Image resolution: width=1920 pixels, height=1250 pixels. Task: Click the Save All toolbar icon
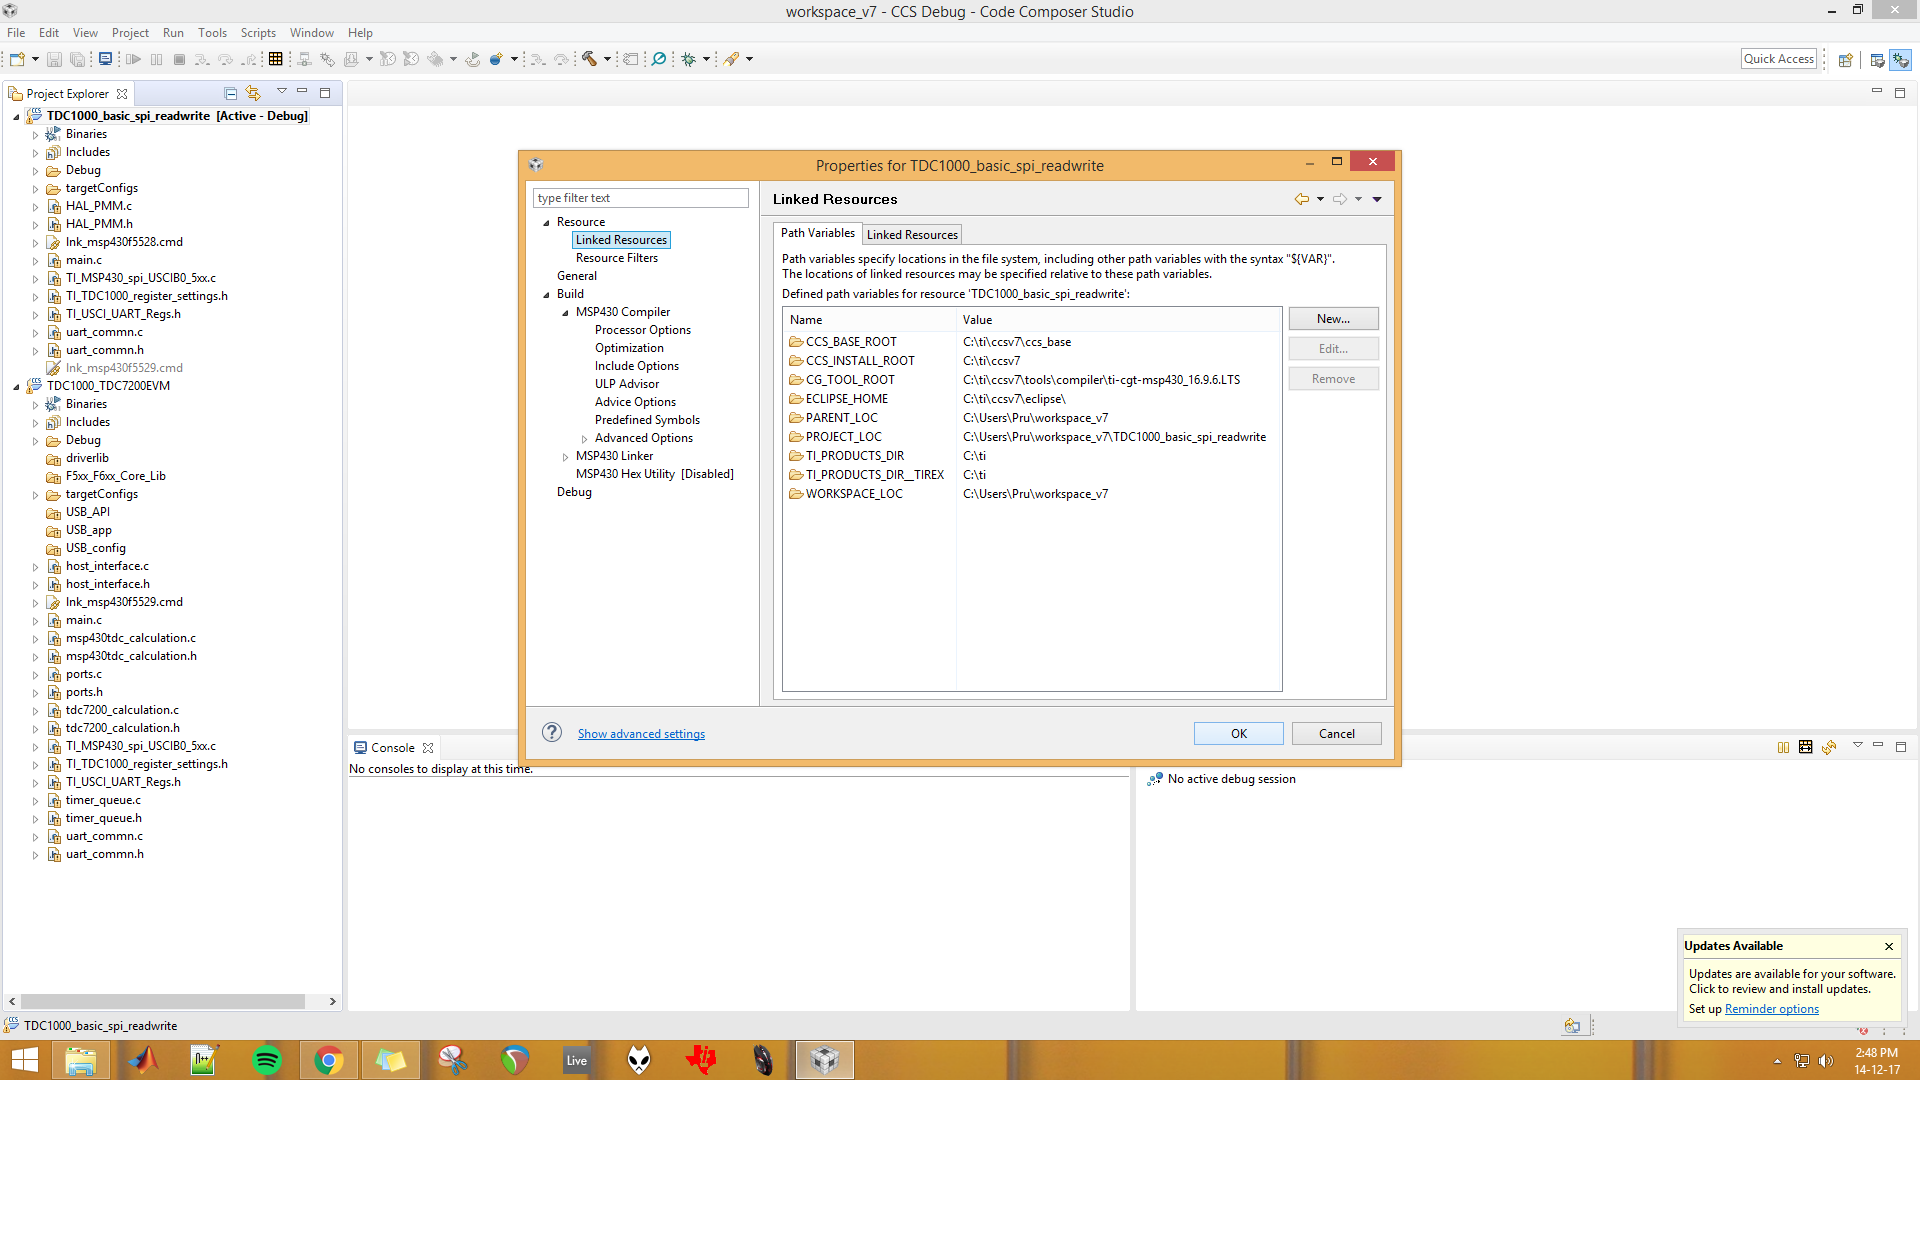click(x=77, y=59)
